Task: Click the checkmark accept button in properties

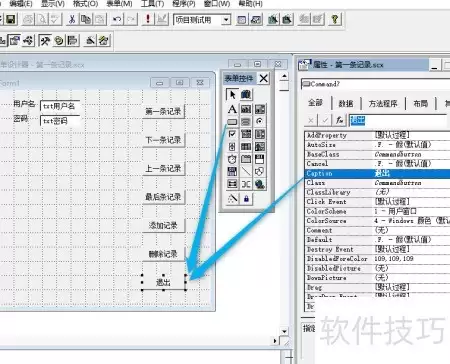Action: click(325, 120)
